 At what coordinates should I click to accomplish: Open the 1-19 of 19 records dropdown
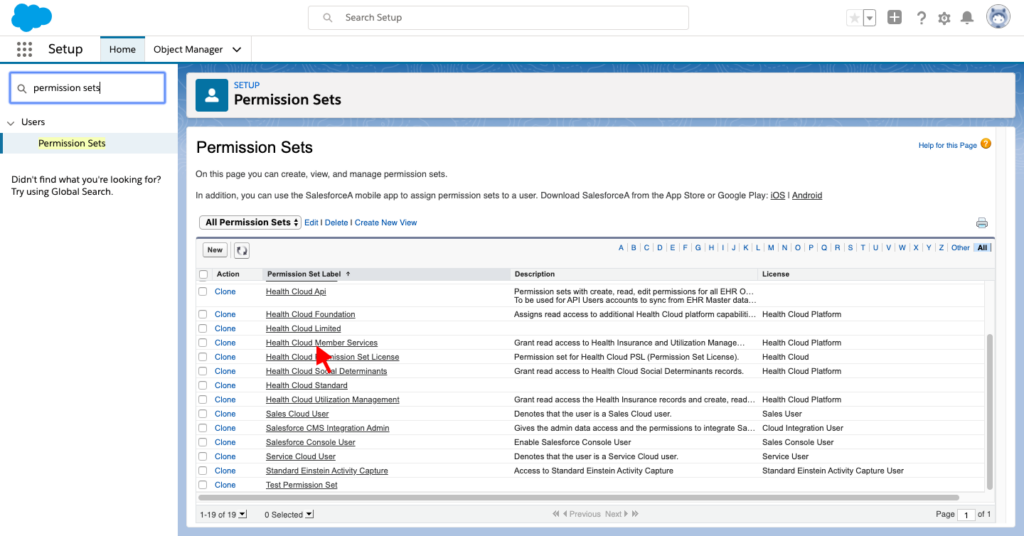223,514
